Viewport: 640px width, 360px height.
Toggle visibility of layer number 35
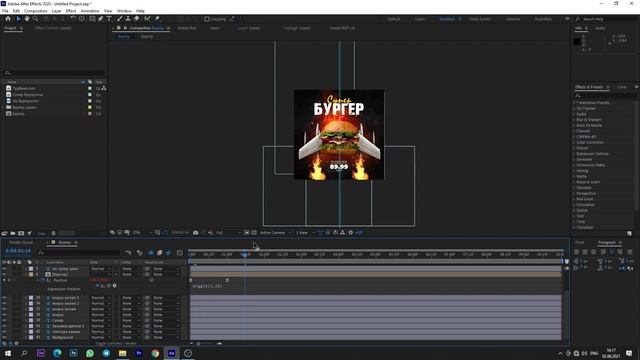4,298
